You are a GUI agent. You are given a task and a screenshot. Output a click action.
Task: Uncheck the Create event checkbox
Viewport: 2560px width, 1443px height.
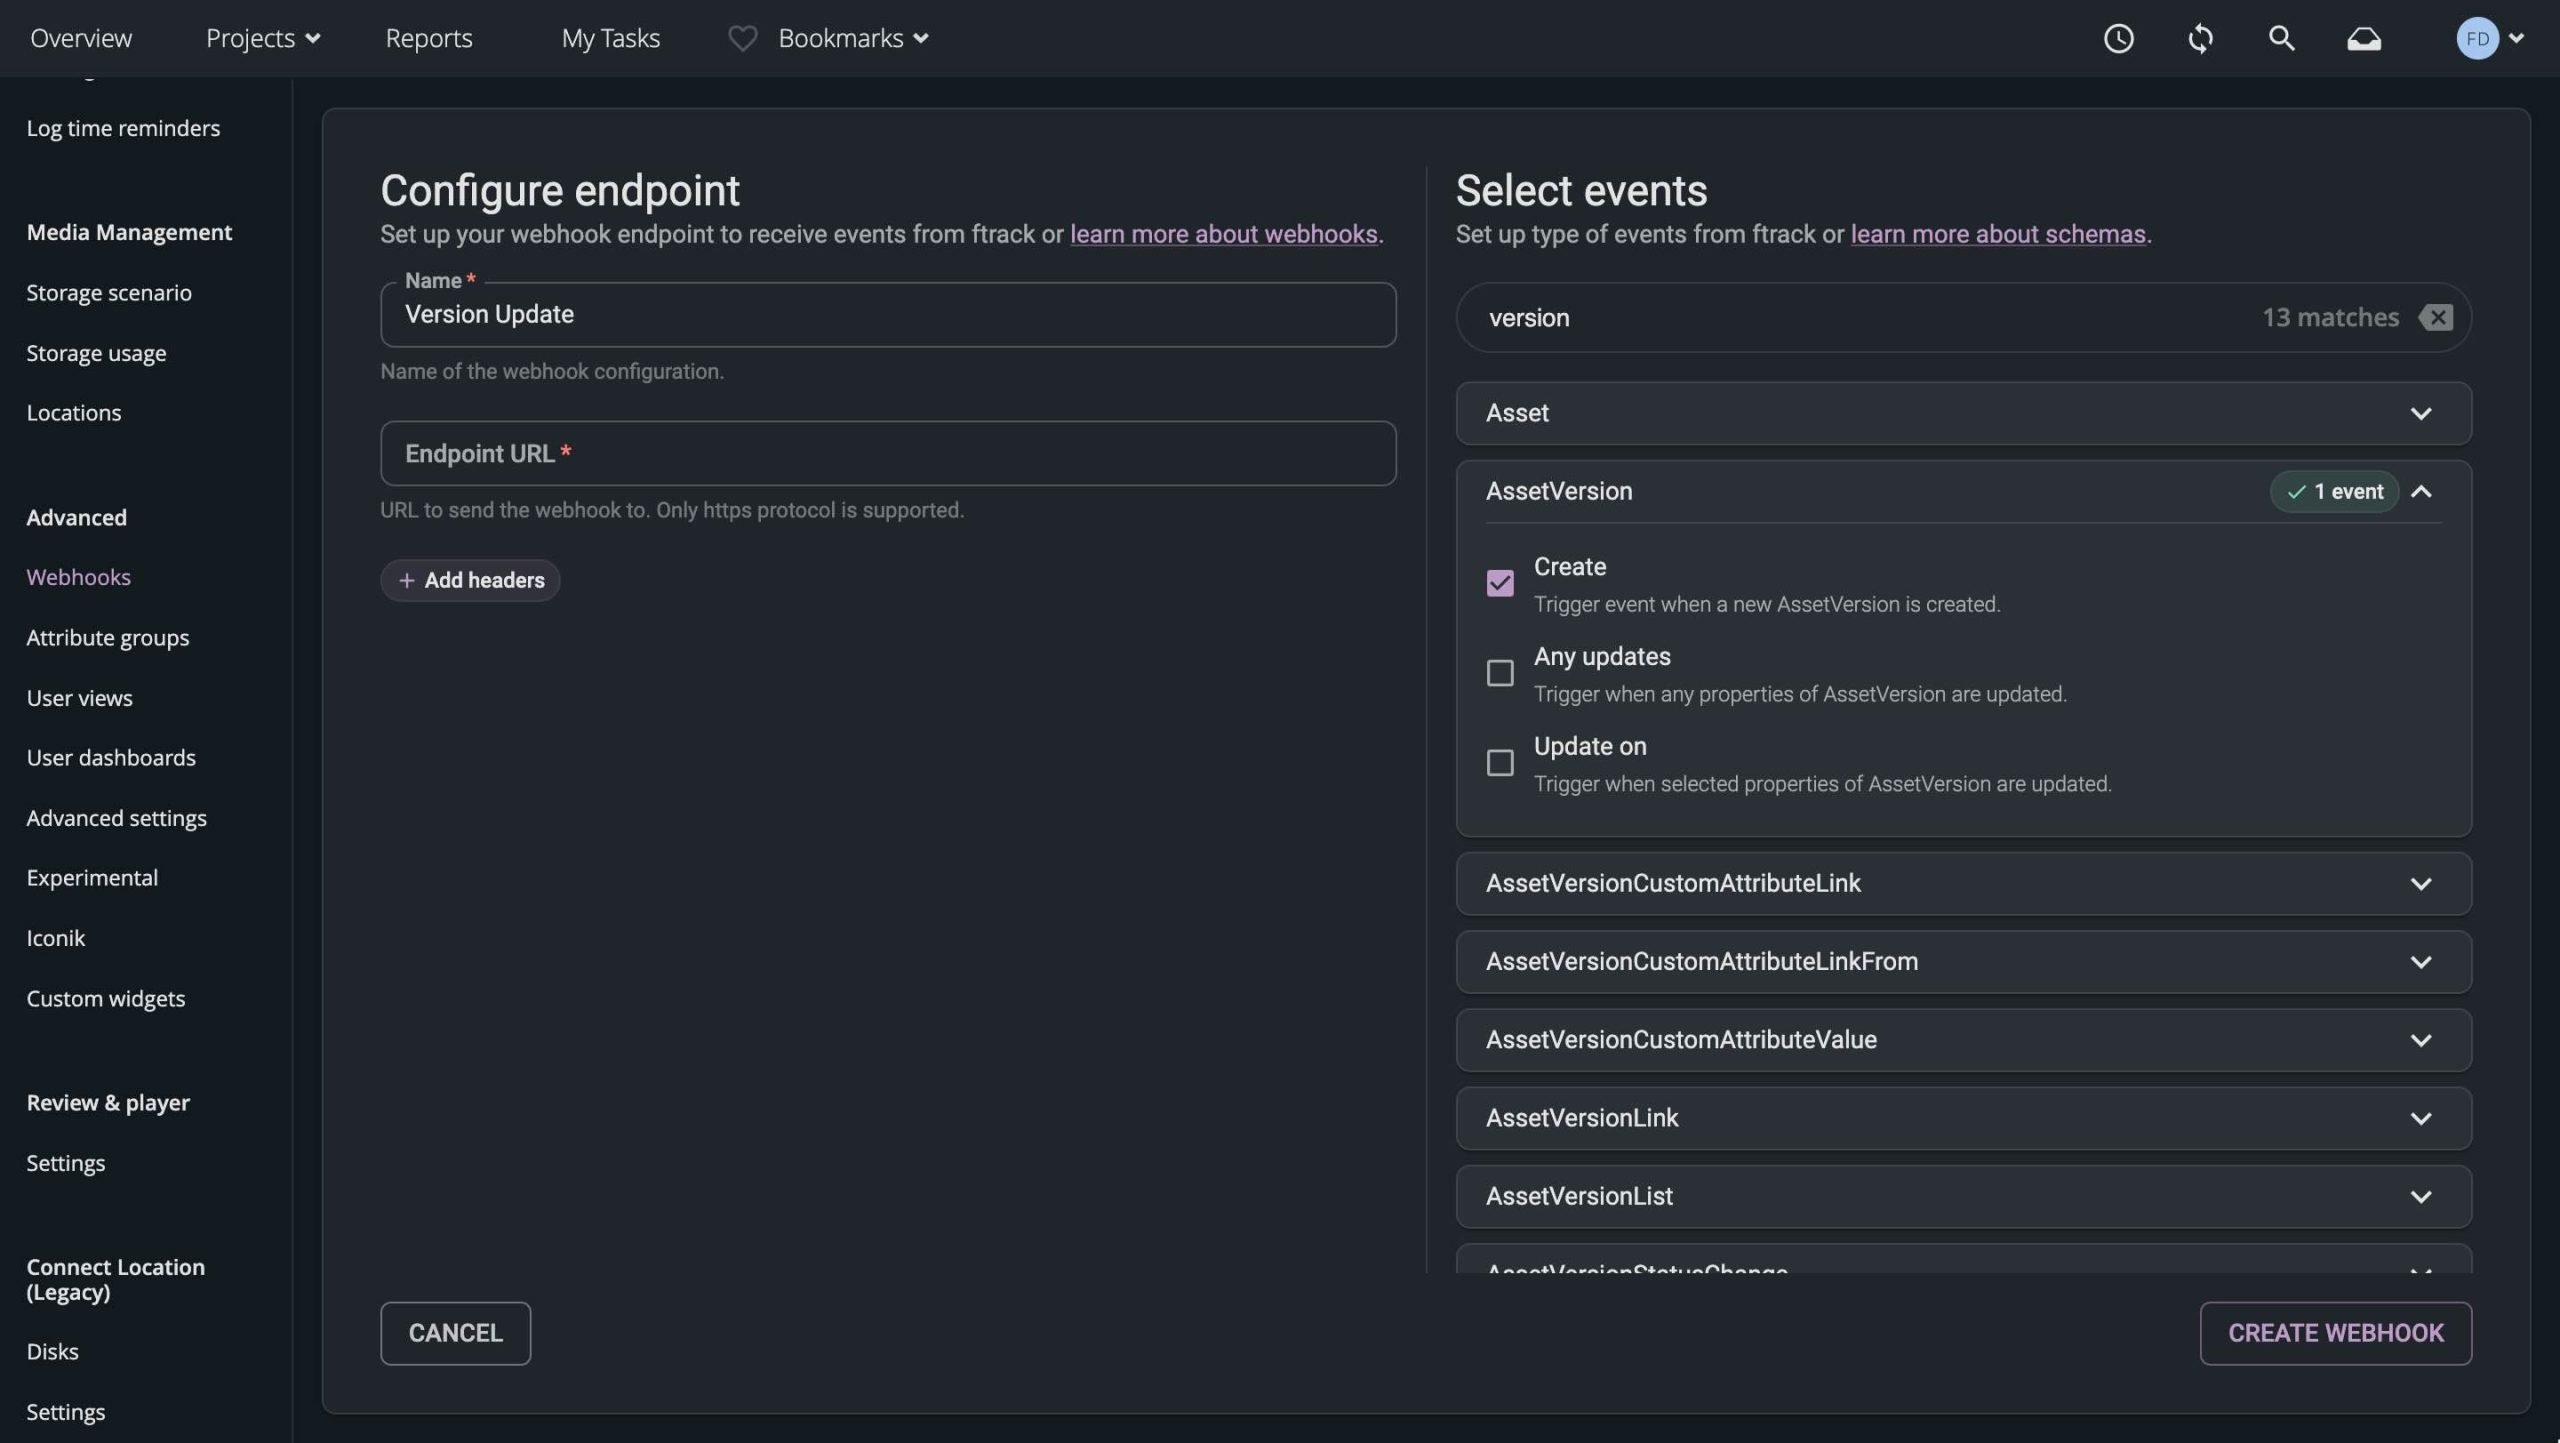click(1499, 583)
